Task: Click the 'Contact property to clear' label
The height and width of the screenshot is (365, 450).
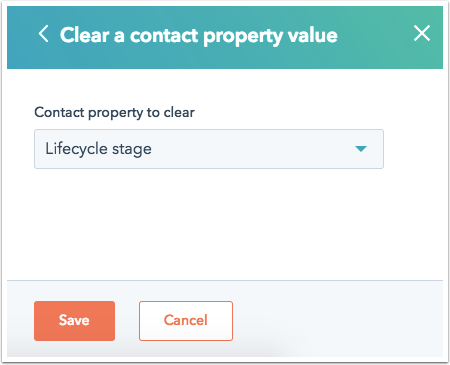Action: coord(114,113)
